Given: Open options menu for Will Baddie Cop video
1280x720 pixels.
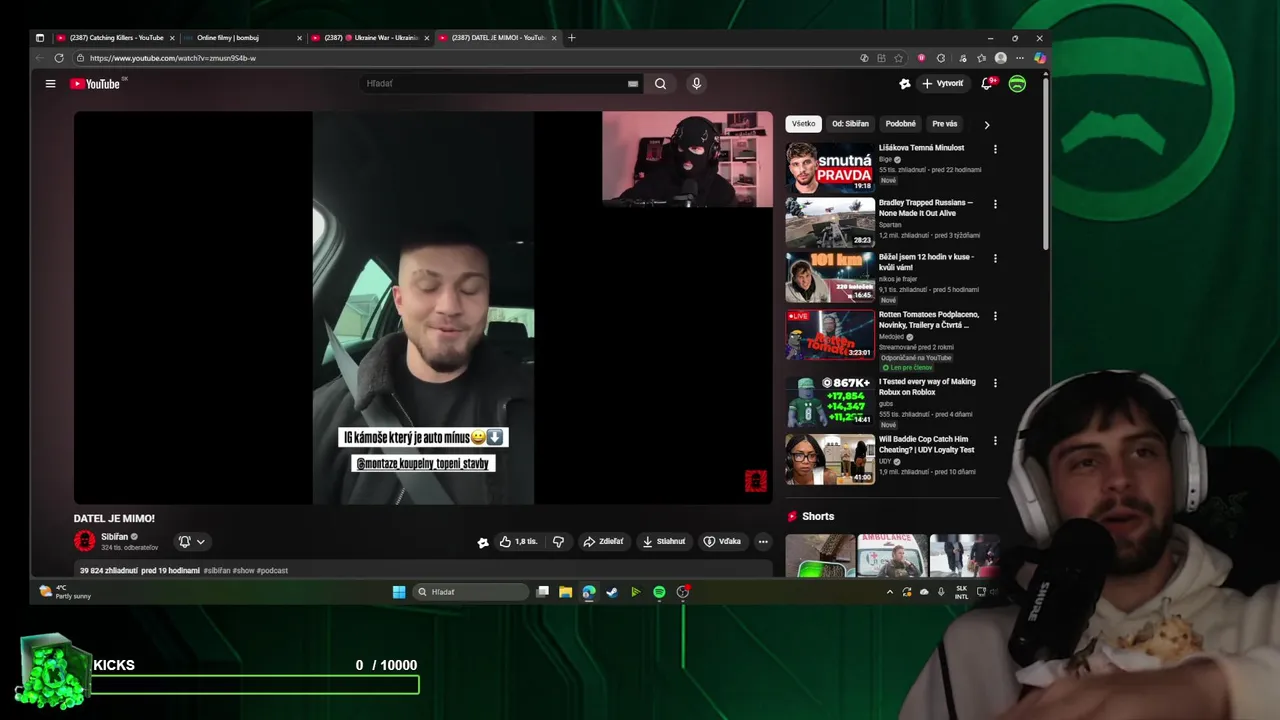Looking at the screenshot, I should pyautogui.click(x=995, y=440).
